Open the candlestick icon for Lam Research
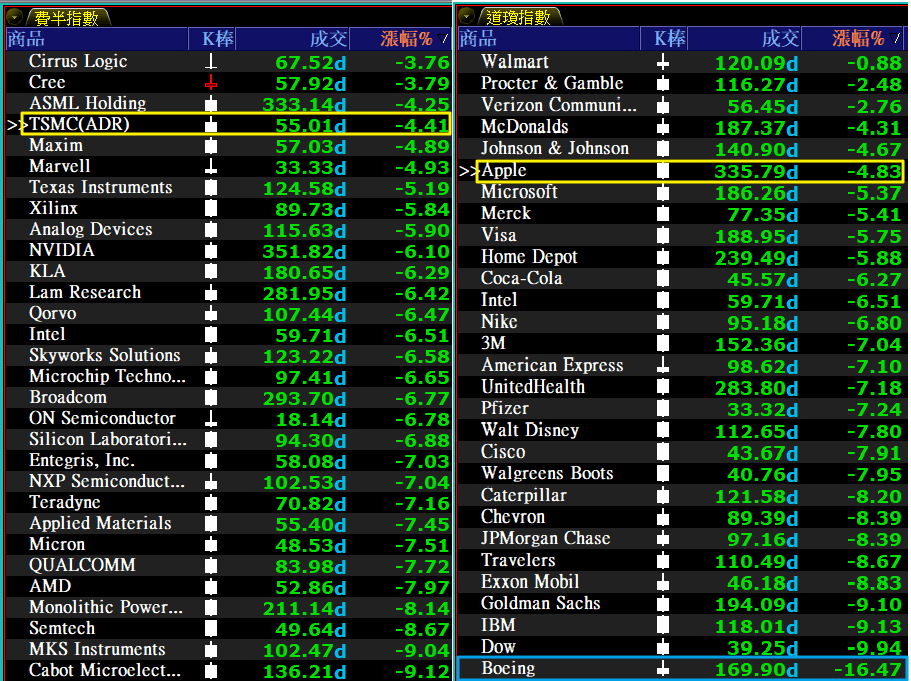 click(x=211, y=293)
